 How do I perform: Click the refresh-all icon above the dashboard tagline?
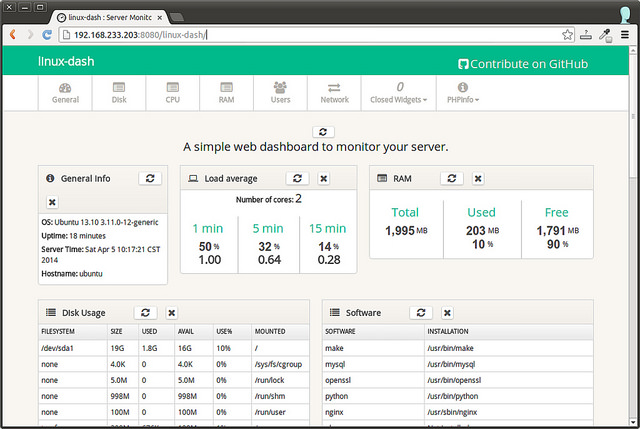(x=322, y=132)
